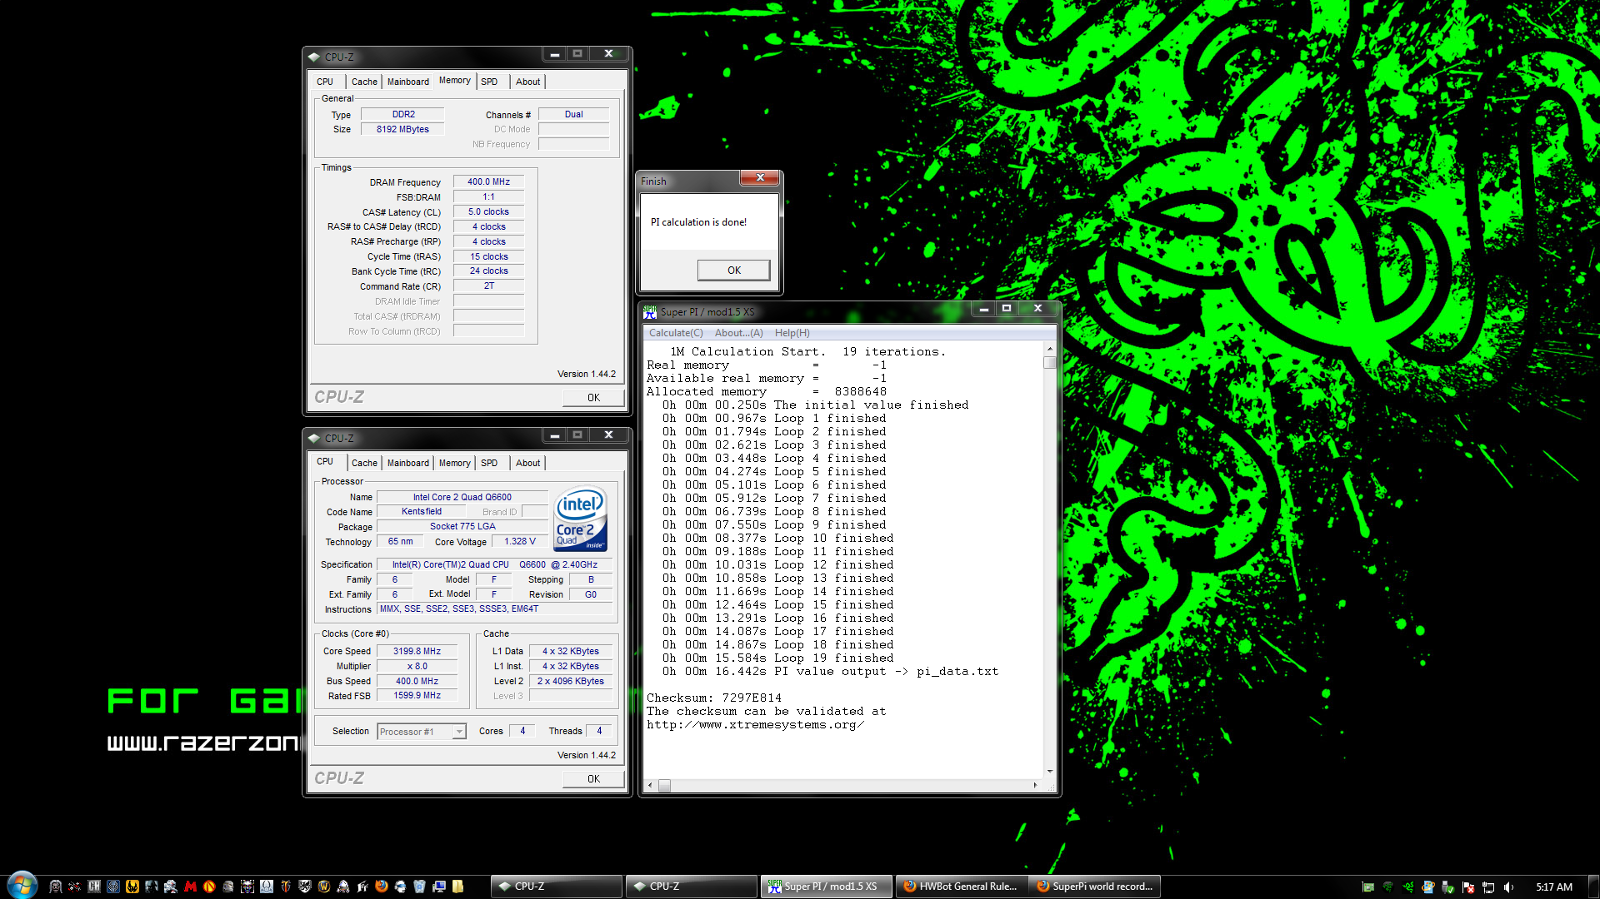Open the Processor #1 selection dropdown
This screenshot has height=899, width=1600.
[x=422, y=732]
